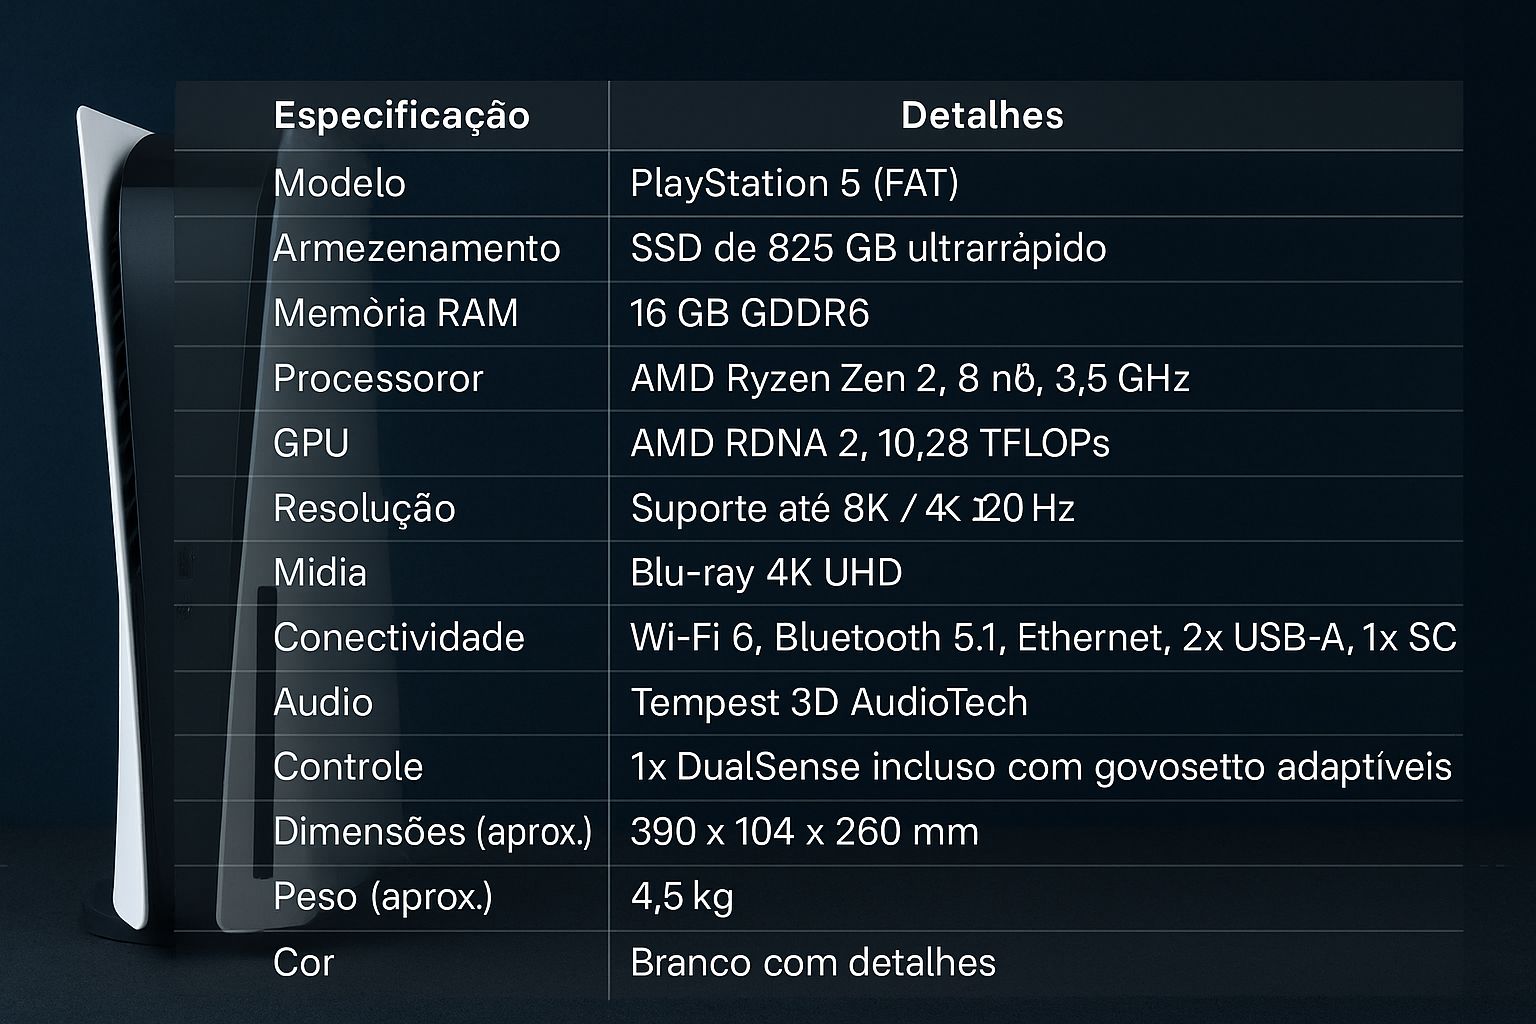Select the GPU row label
Screen dimensions: 1536x1024
[x=311, y=444]
